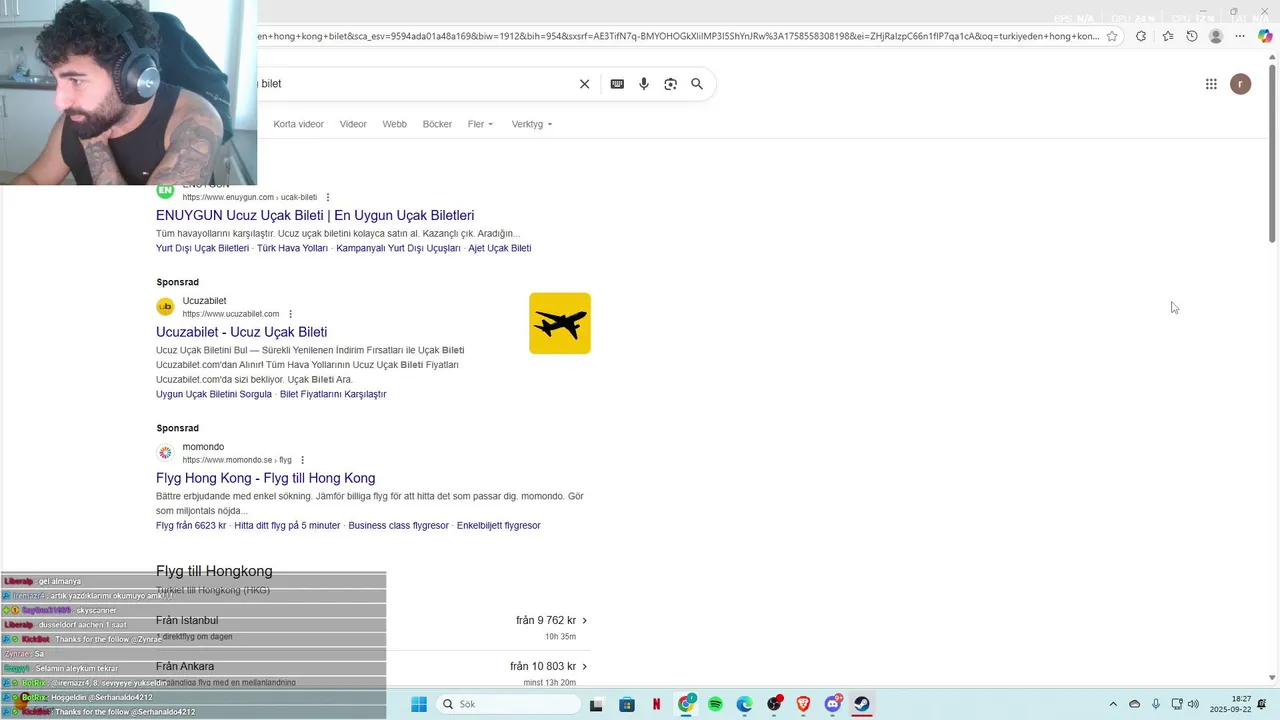
Task: Switch to Webb results tab
Action: 394,124
